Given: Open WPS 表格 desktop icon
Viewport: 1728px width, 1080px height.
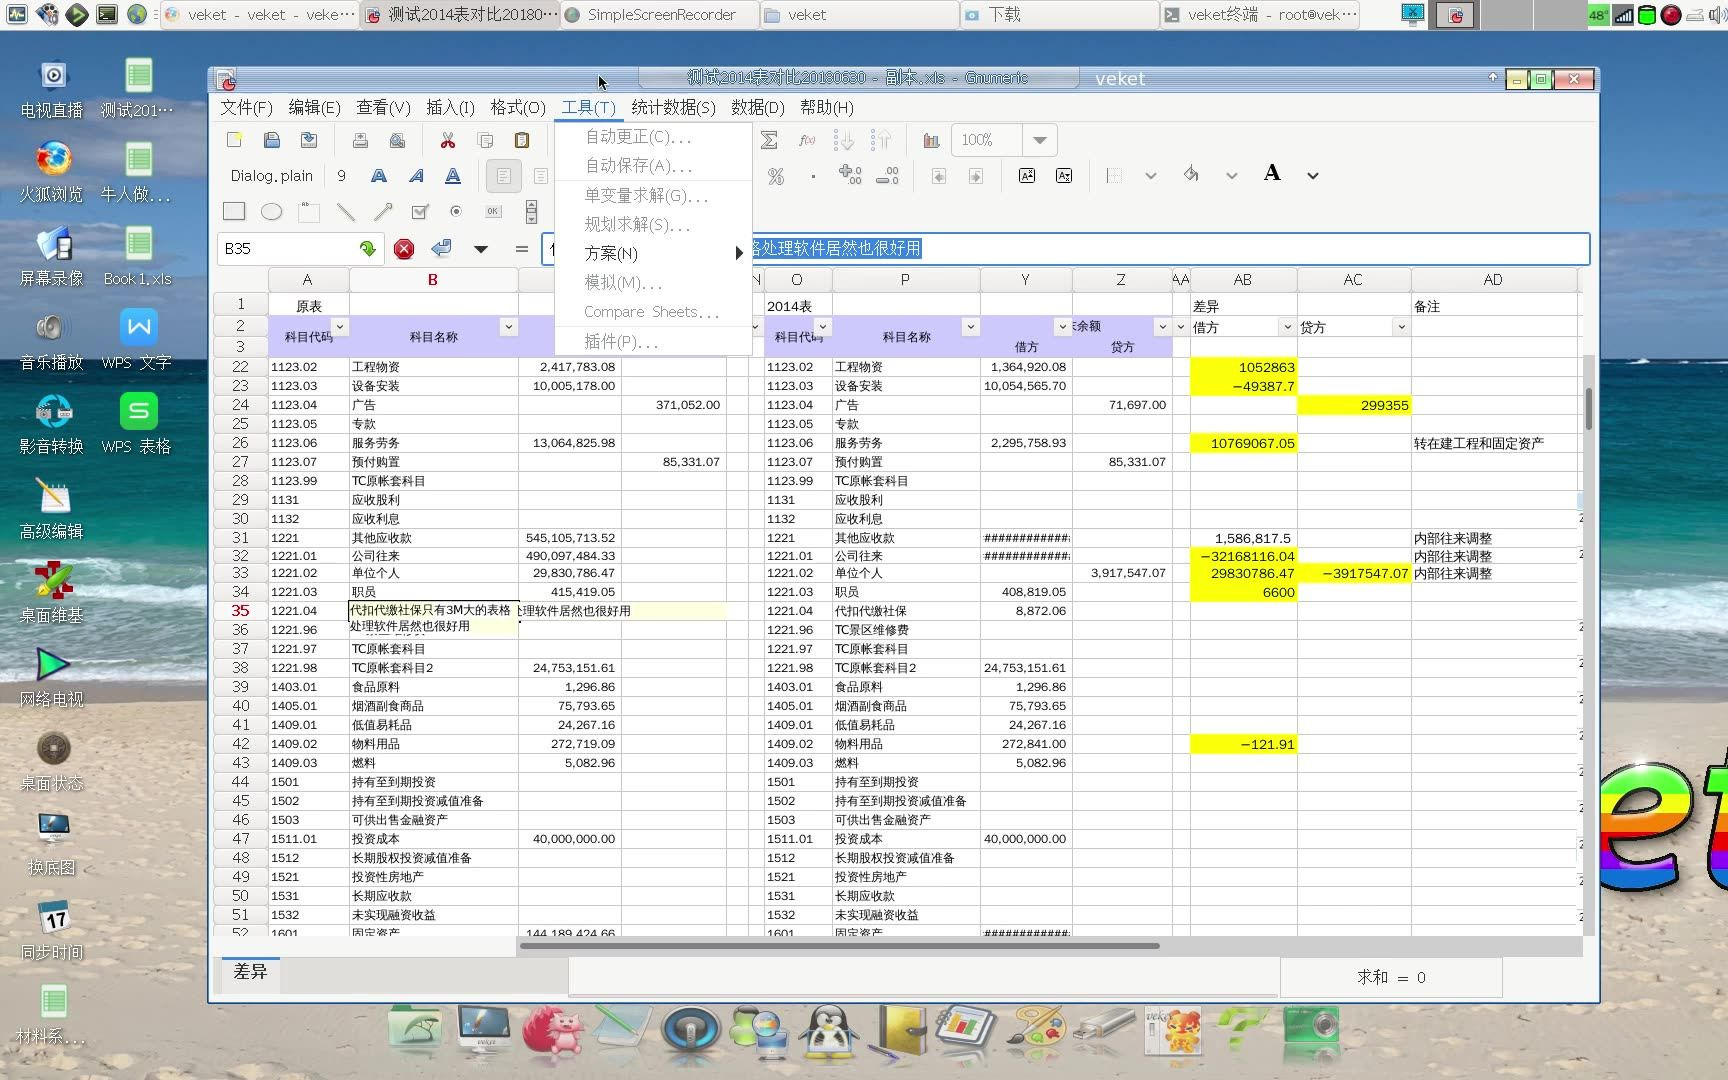Looking at the screenshot, I should (136, 424).
